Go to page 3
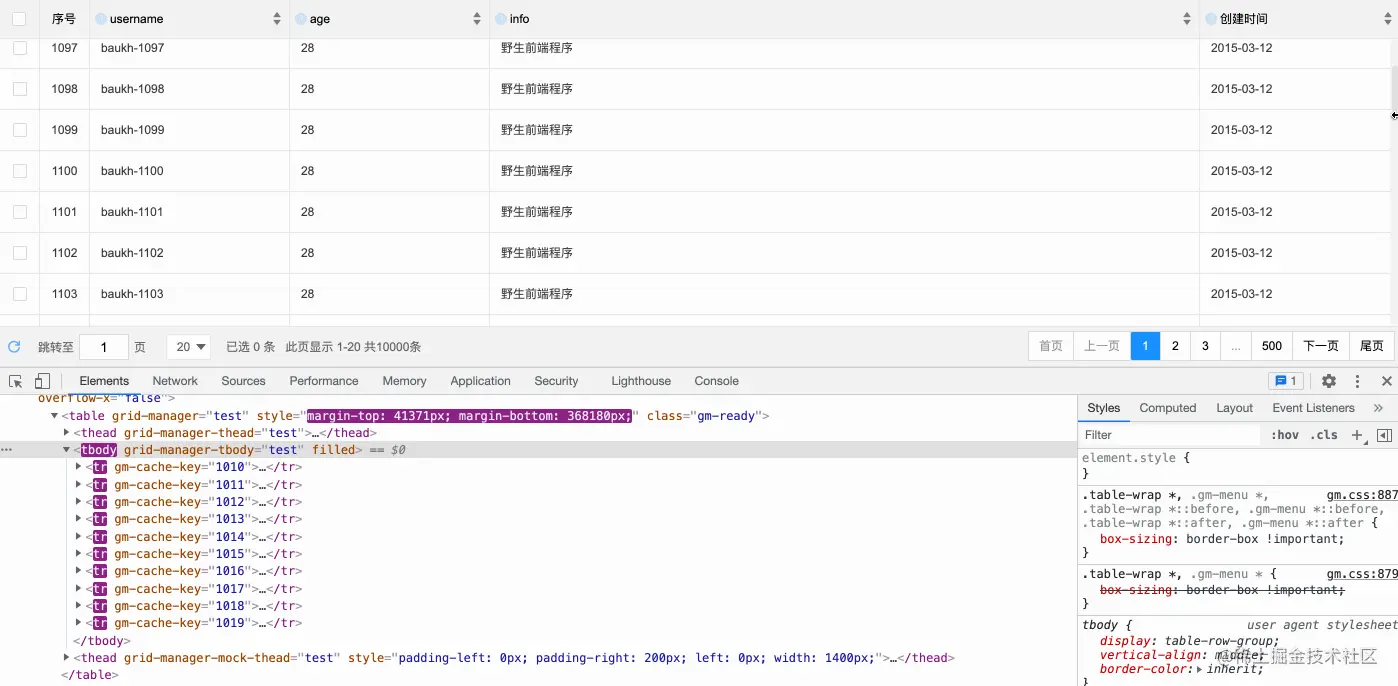The height and width of the screenshot is (686, 1398). coord(1205,346)
